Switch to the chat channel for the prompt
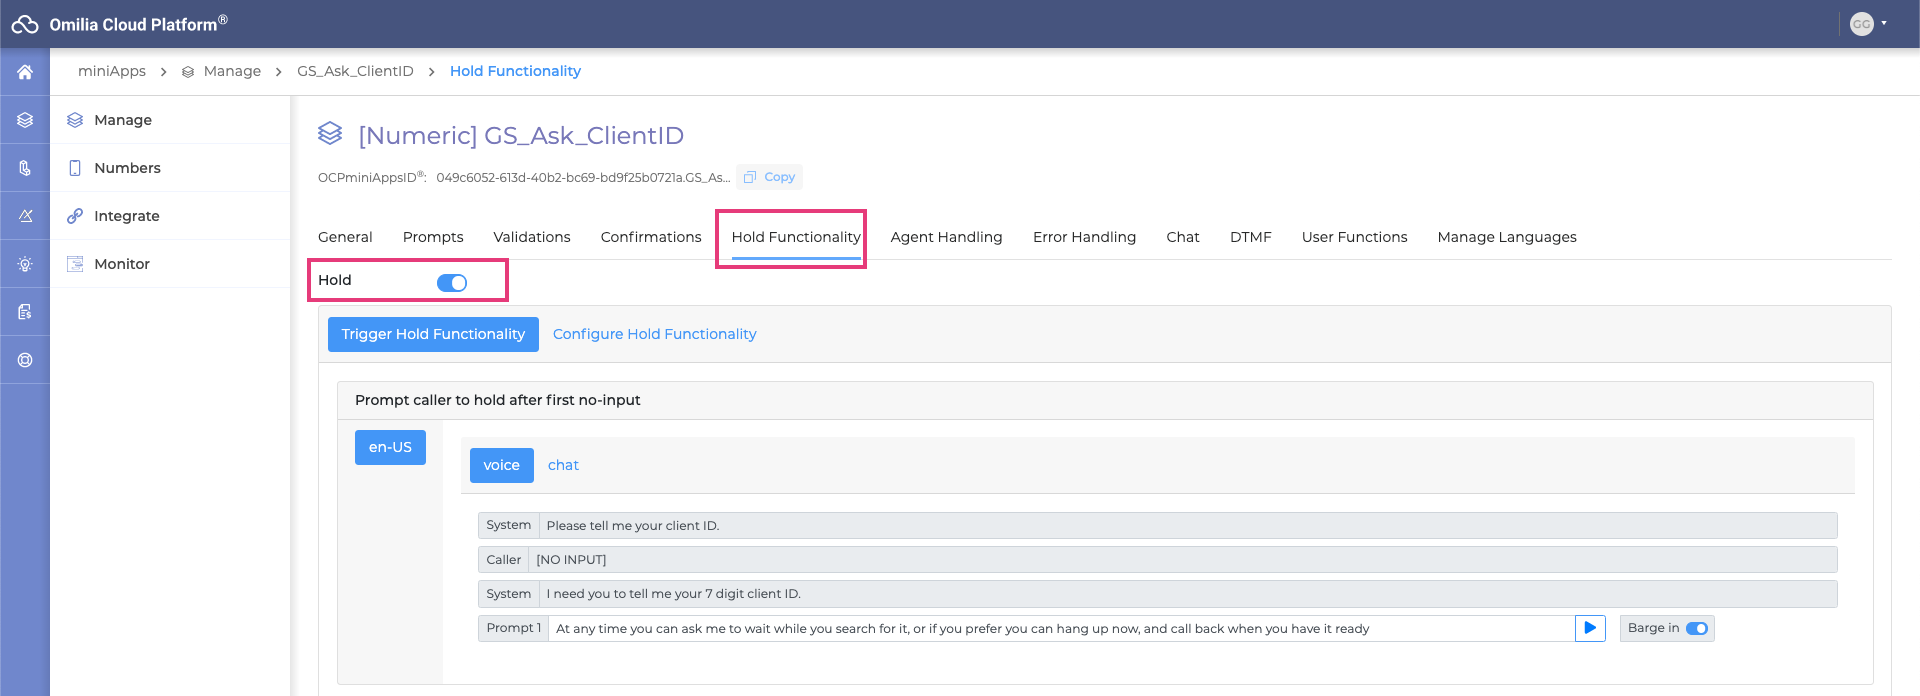 (x=563, y=465)
